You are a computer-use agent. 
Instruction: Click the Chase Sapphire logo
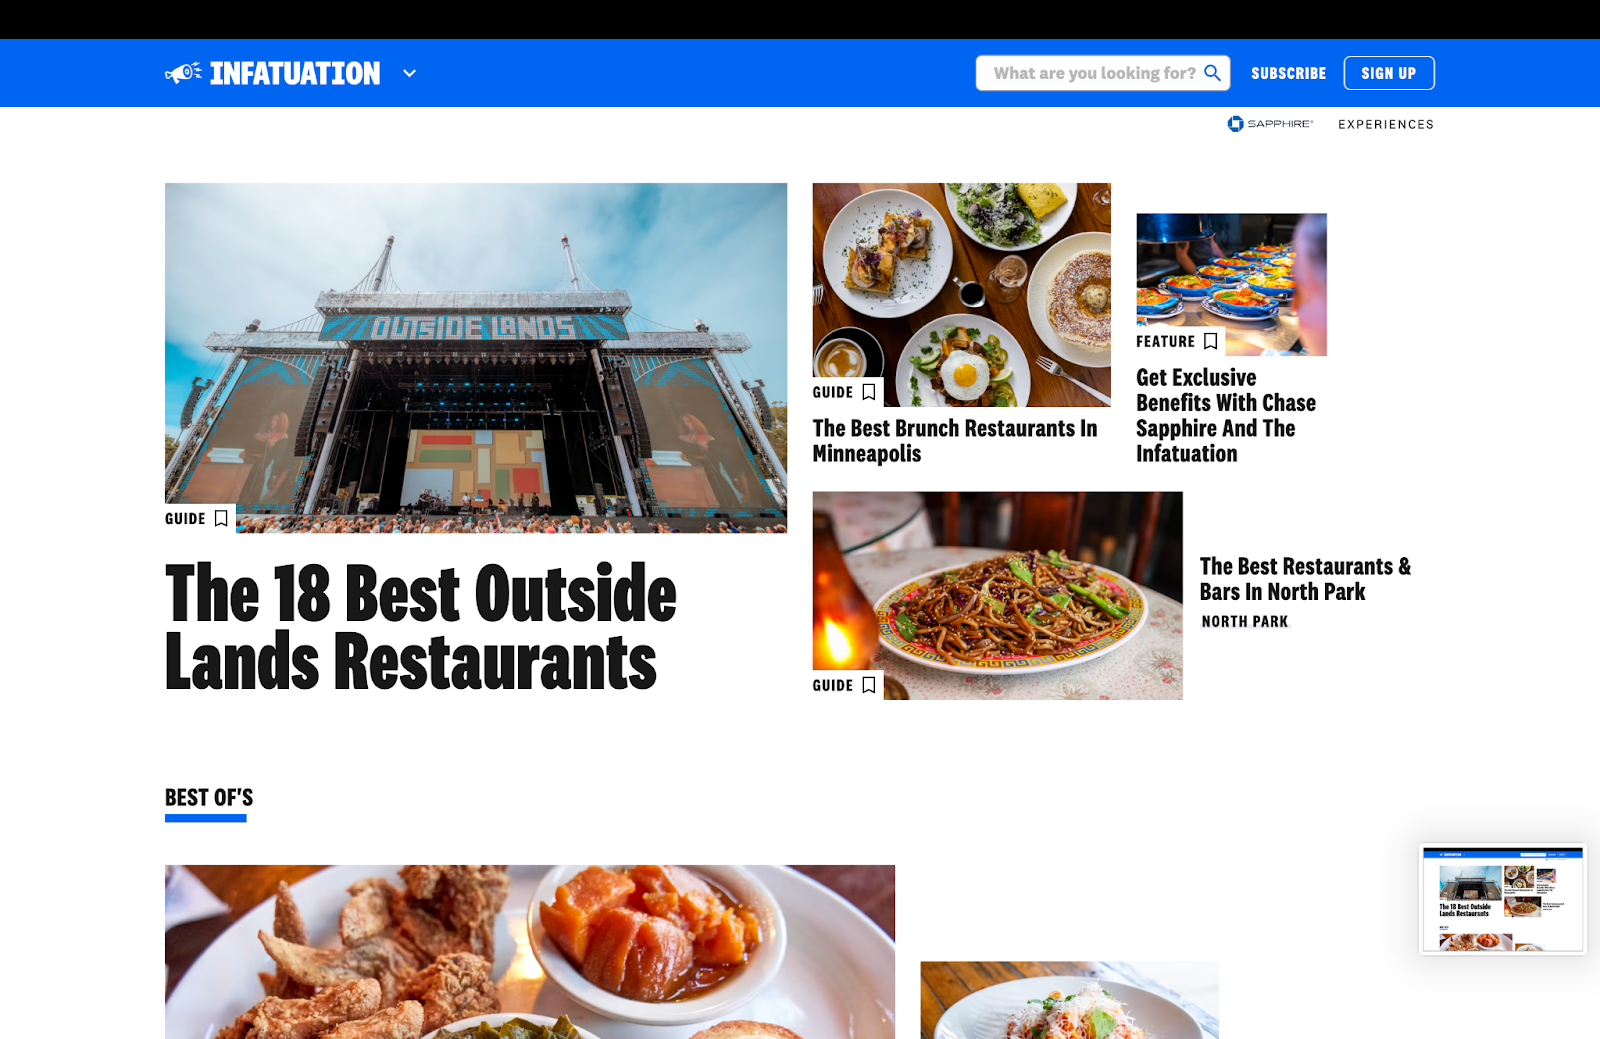(x=1270, y=124)
